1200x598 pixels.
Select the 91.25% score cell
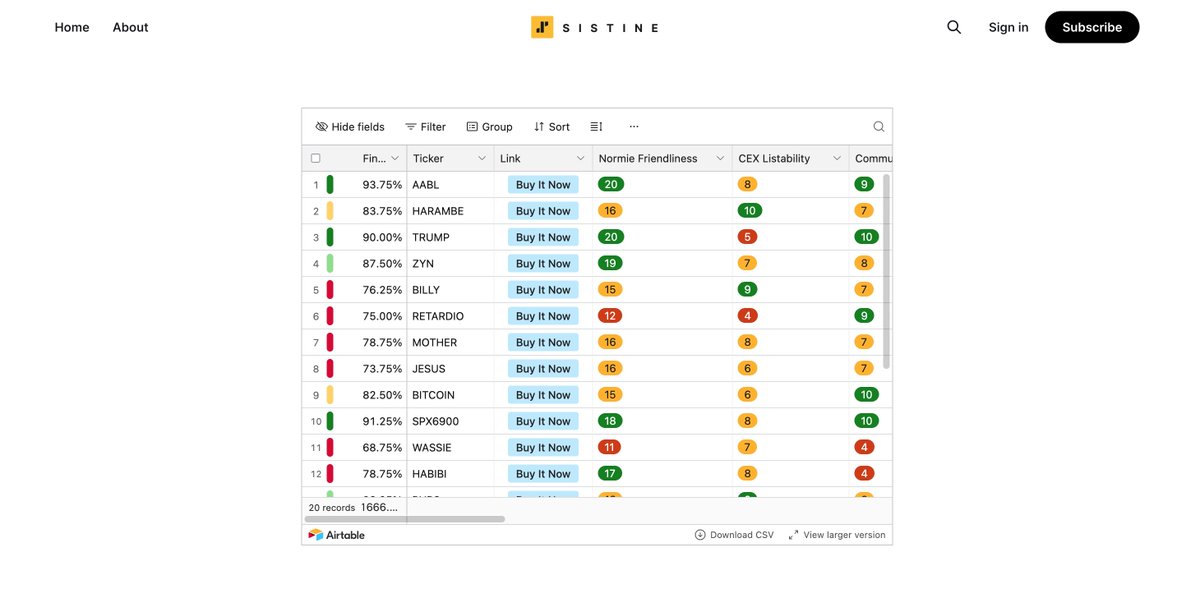[x=382, y=421]
